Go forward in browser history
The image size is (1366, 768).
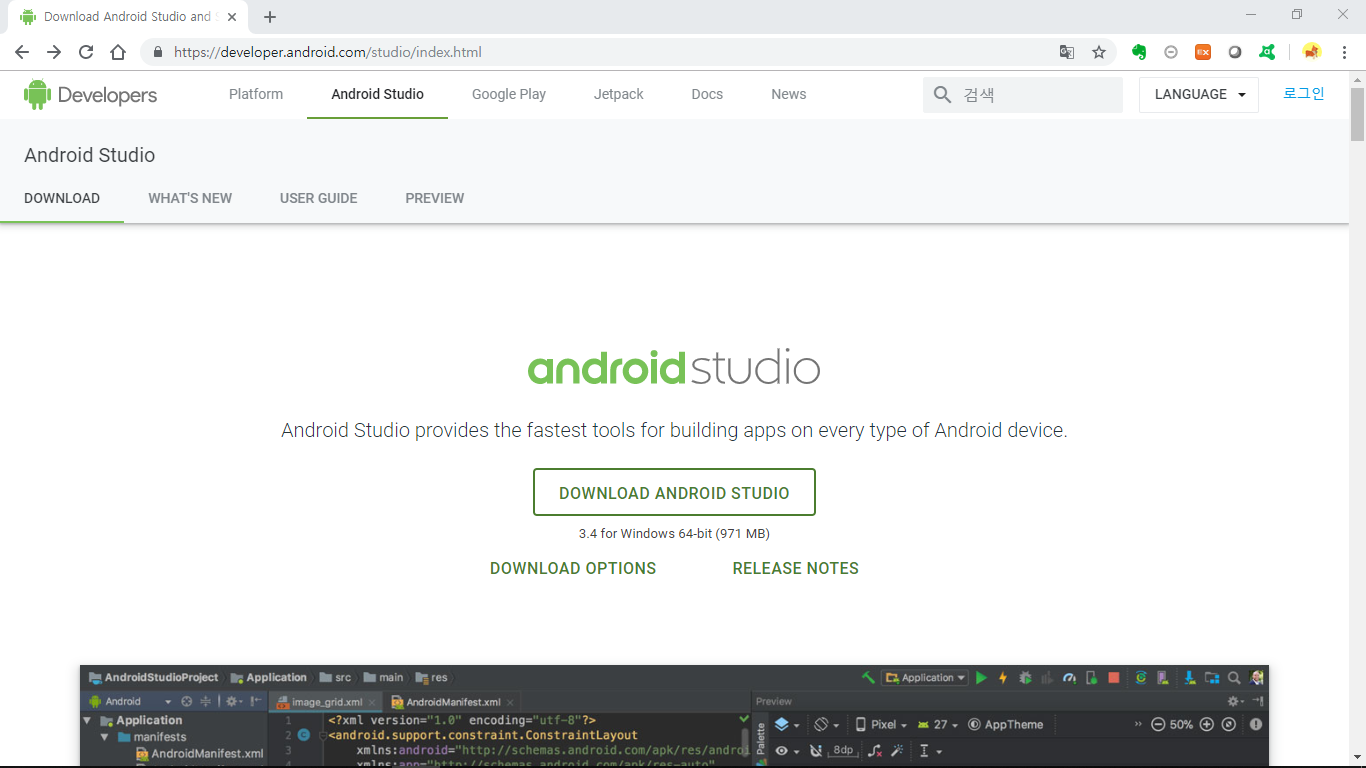click(54, 52)
